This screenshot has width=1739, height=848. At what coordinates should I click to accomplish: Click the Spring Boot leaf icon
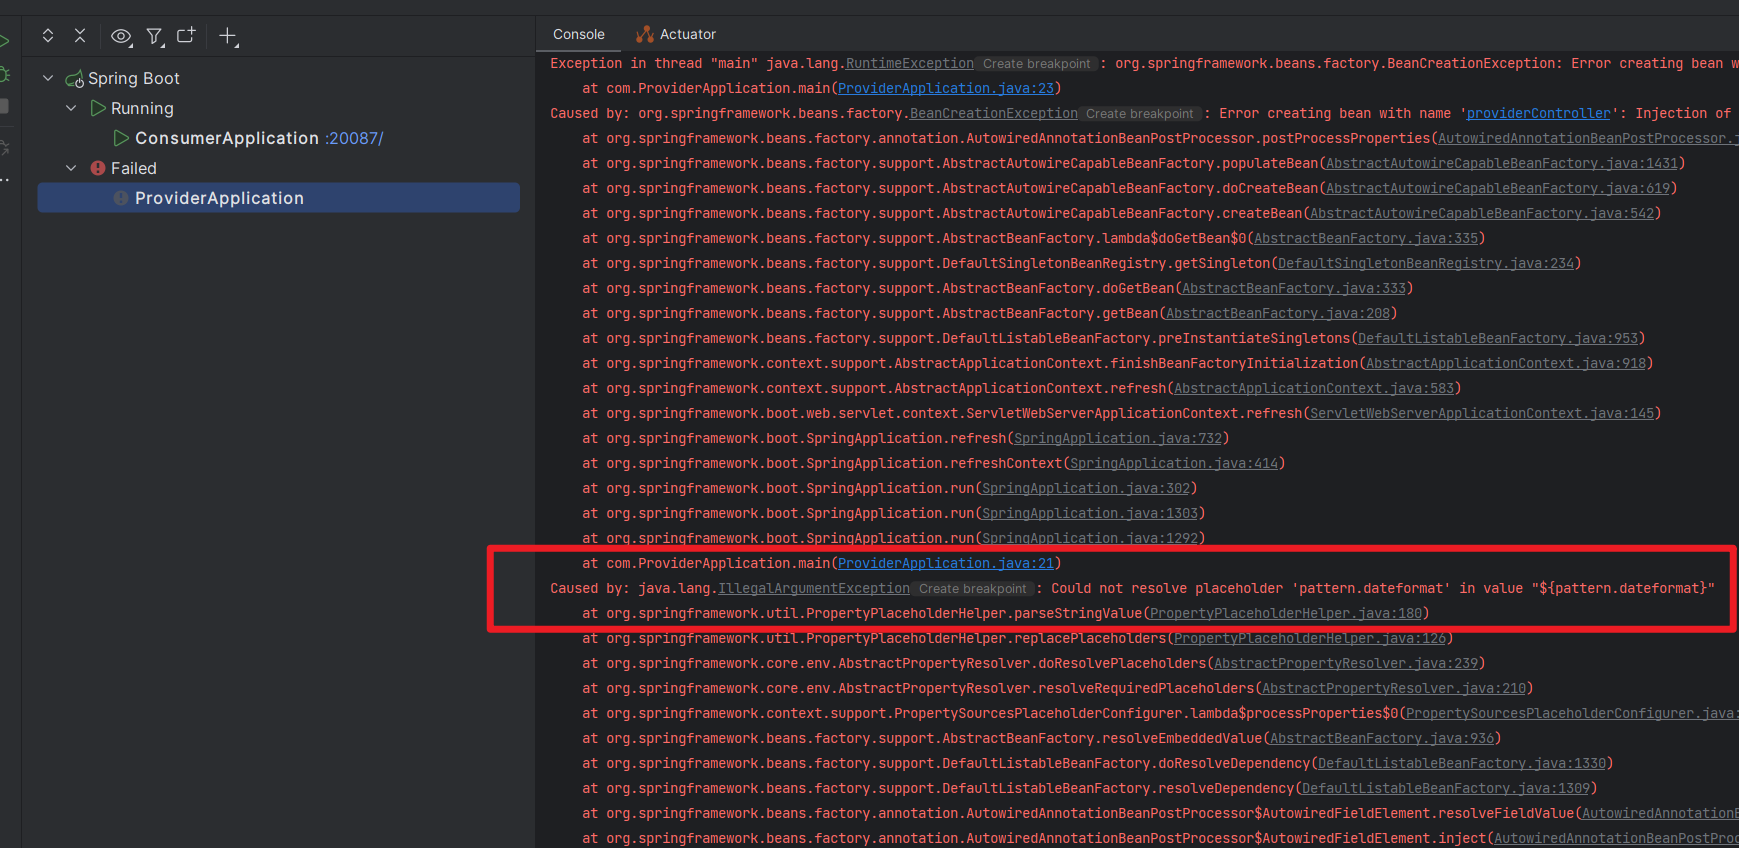point(74,79)
